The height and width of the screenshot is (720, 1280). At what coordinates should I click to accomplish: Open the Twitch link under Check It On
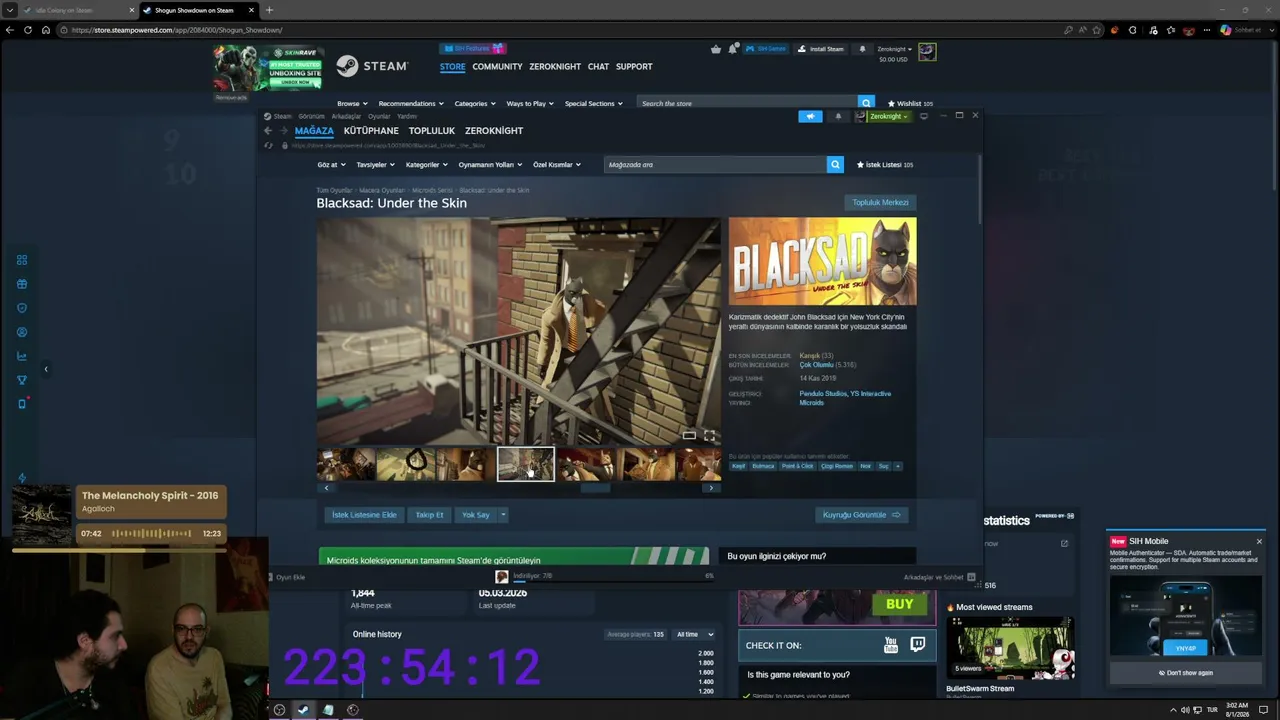click(x=917, y=645)
